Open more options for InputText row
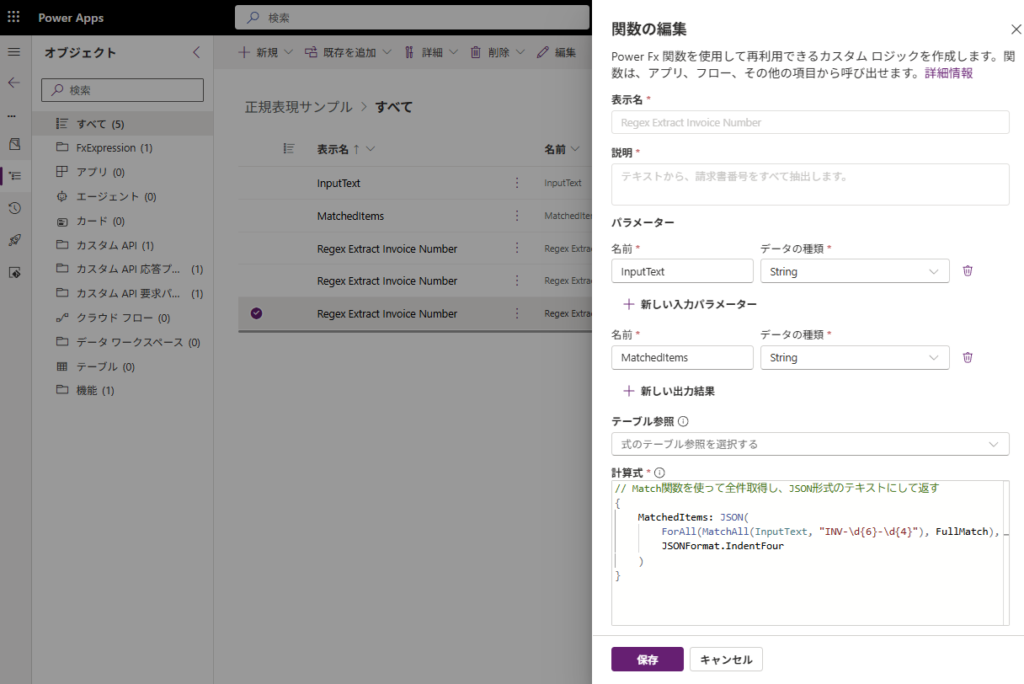This screenshot has width=1024, height=684. (x=517, y=183)
